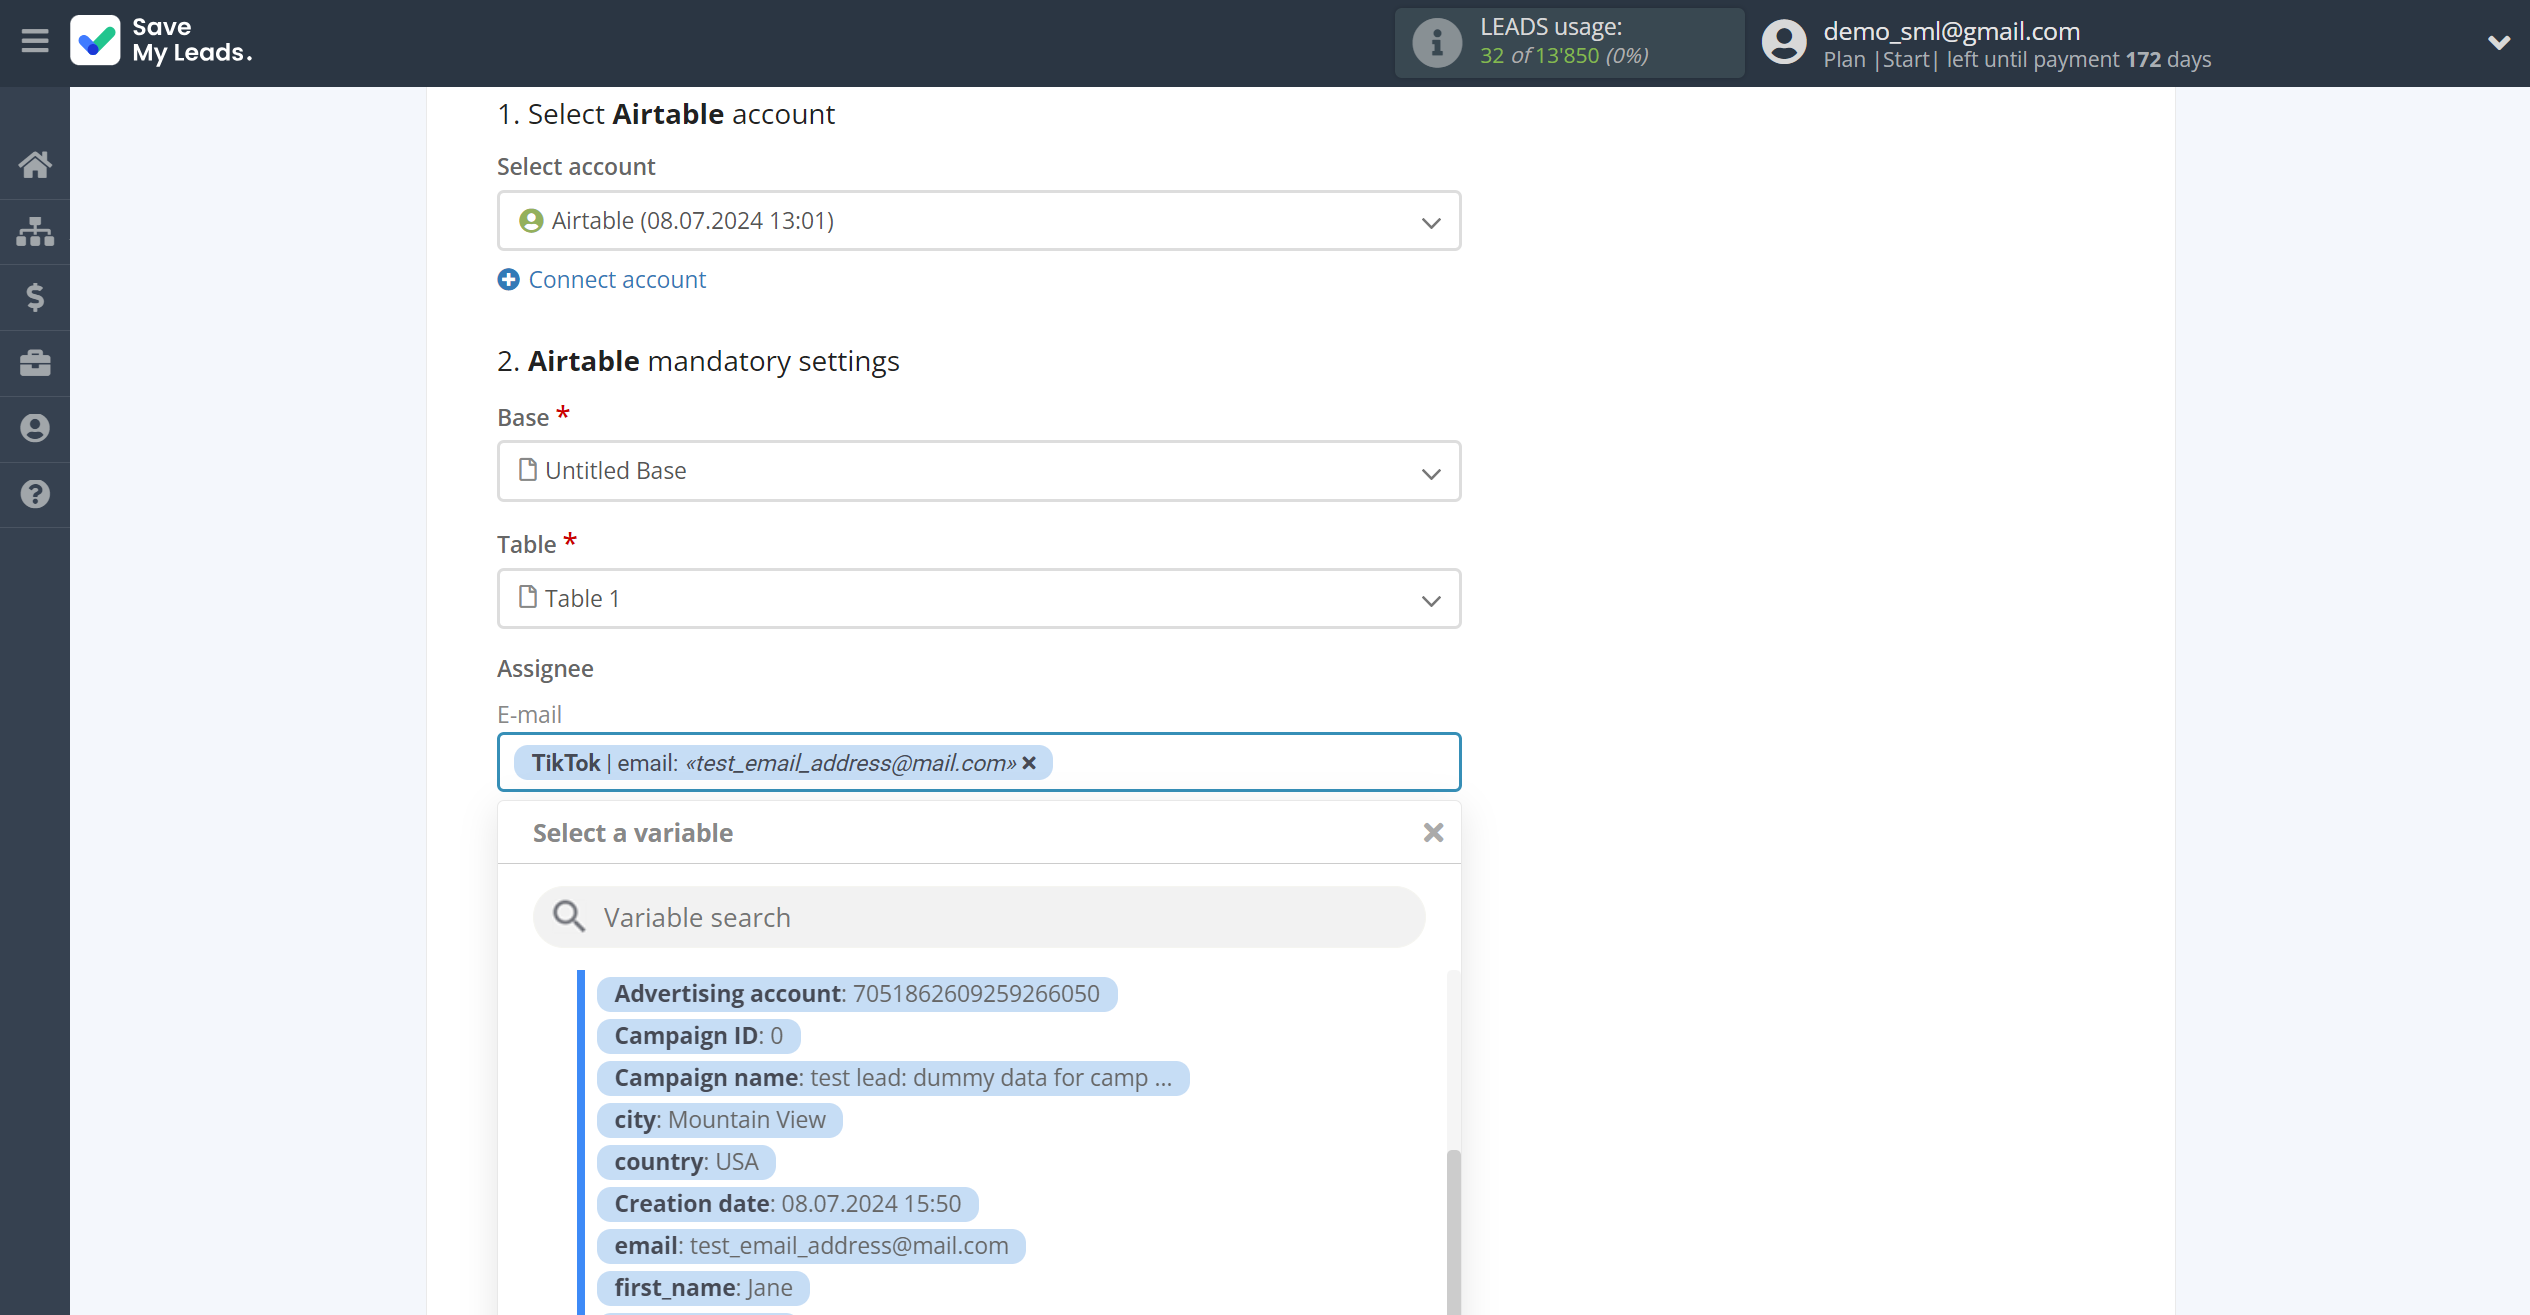Select the first_name variable

click(x=703, y=1288)
